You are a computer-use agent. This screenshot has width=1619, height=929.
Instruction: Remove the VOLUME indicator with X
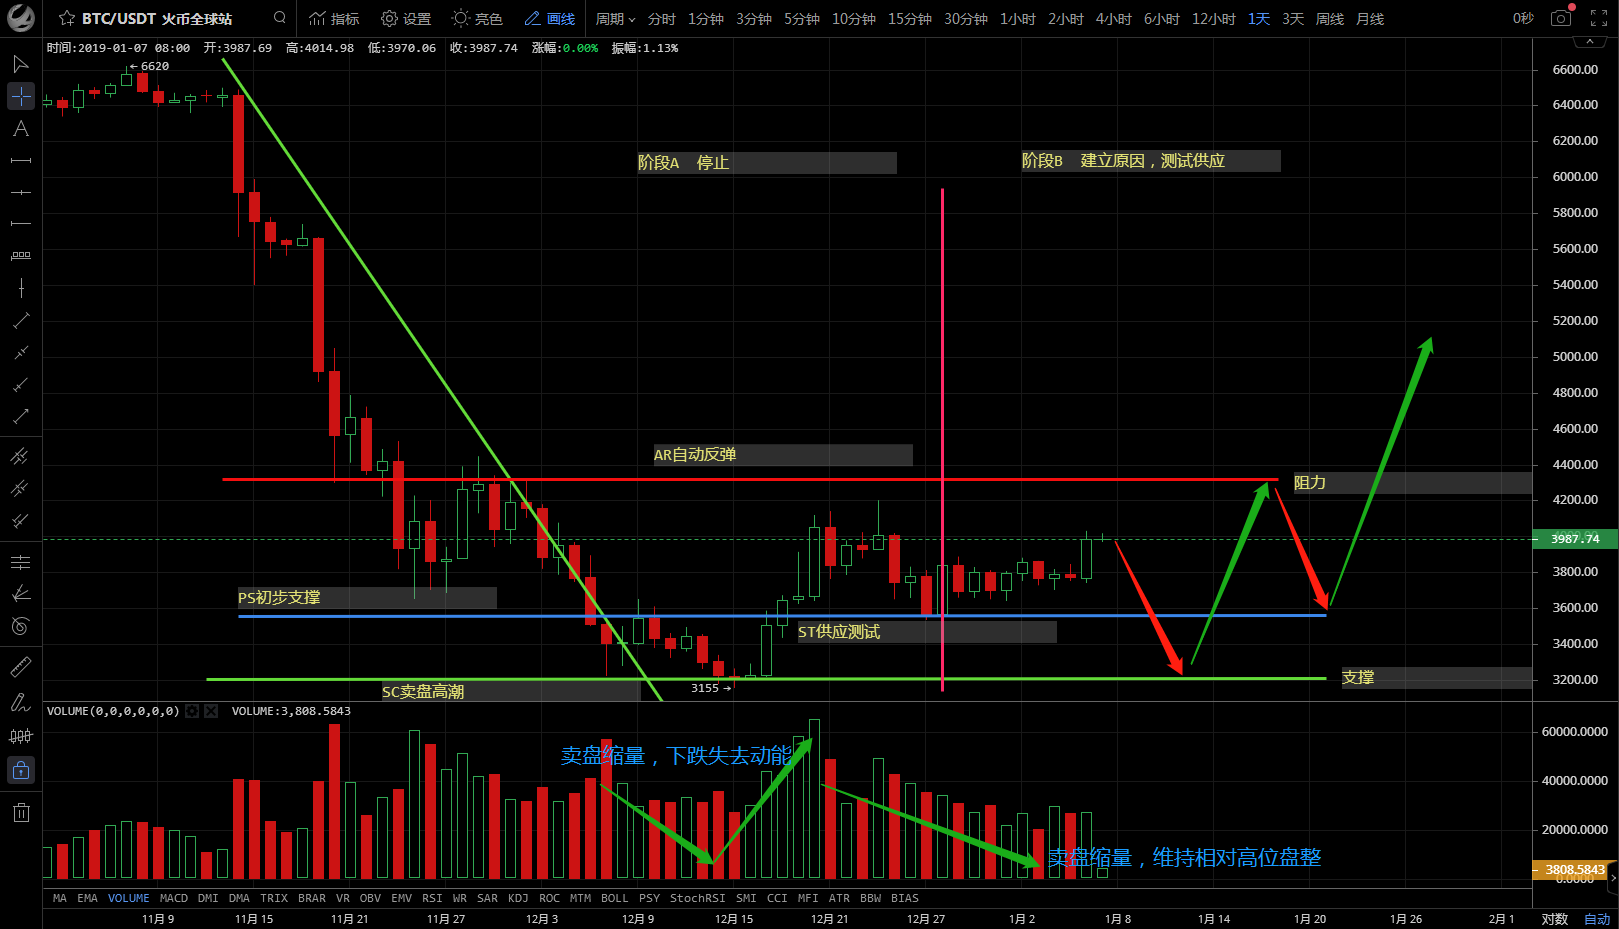(211, 711)
